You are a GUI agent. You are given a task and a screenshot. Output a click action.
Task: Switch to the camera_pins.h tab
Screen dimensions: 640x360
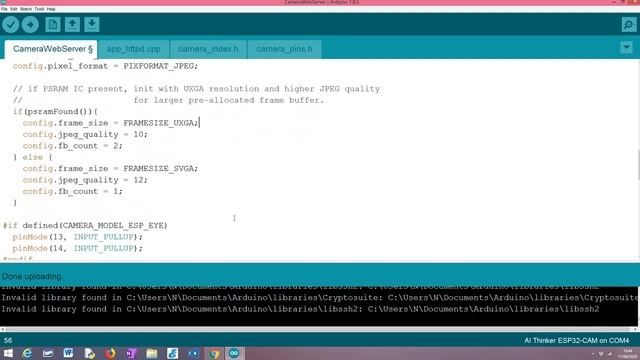pyautogui.click(x=284, y=49)
